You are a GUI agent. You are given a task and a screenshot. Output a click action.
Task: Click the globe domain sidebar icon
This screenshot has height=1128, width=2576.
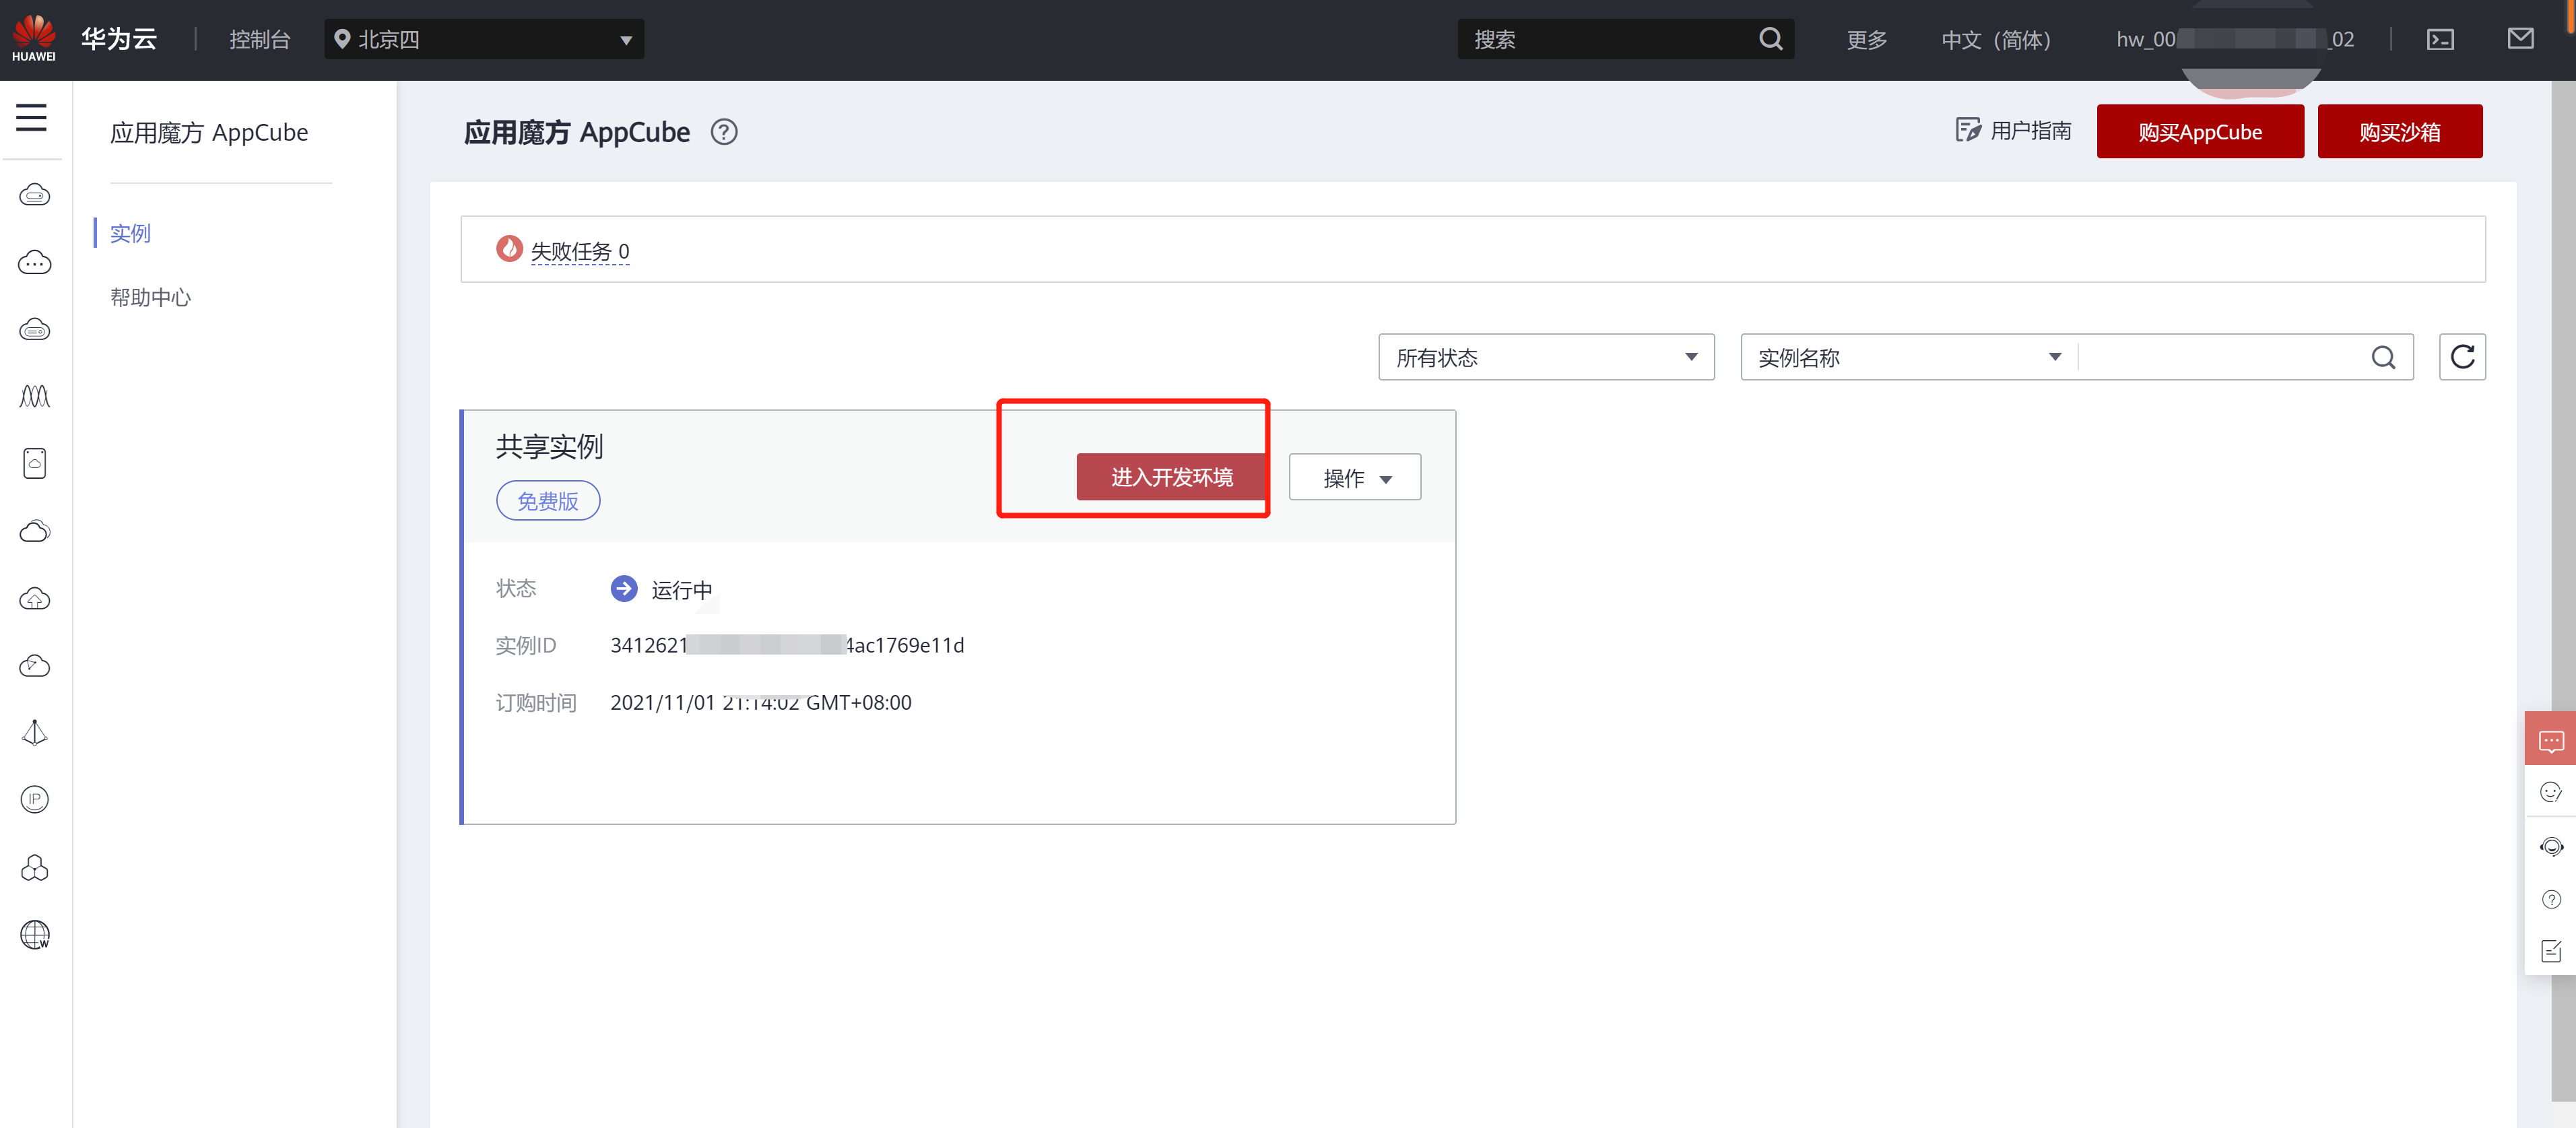35,934
